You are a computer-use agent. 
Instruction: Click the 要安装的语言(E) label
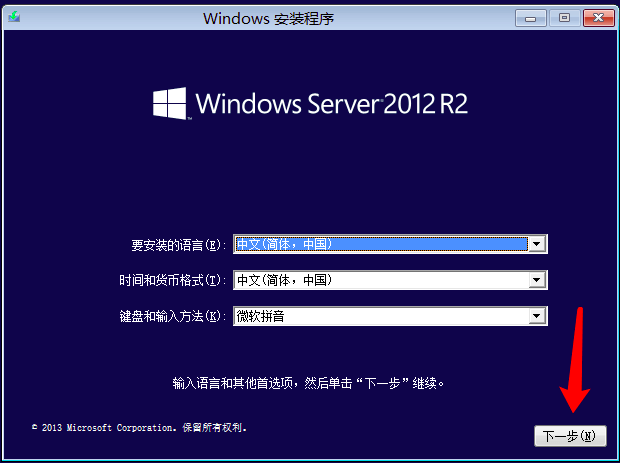tap(178, 245)
